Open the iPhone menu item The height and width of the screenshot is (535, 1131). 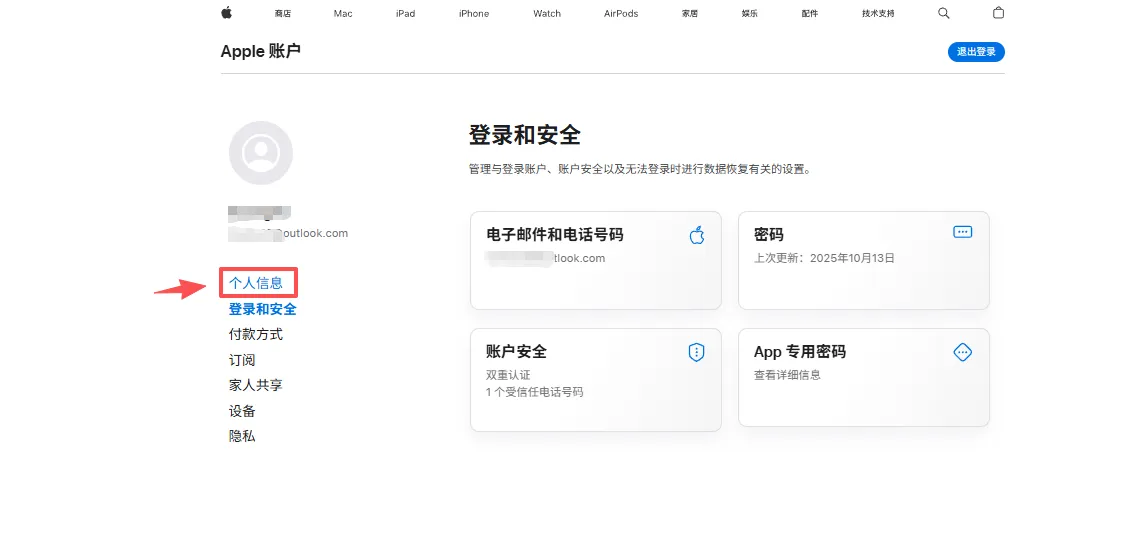click(x=474, y=14)
